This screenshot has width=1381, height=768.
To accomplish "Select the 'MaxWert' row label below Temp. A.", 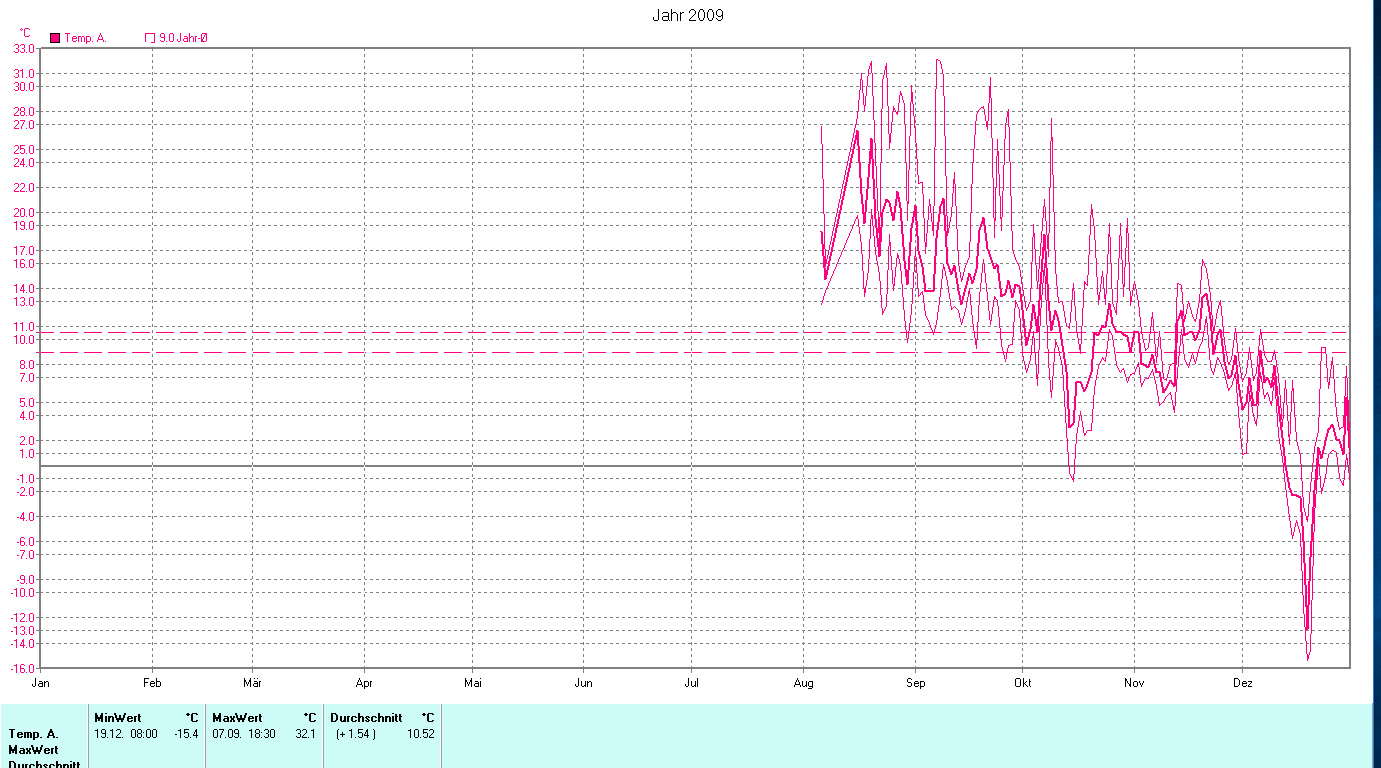I will pyautogui.click(x=33, y=749).
